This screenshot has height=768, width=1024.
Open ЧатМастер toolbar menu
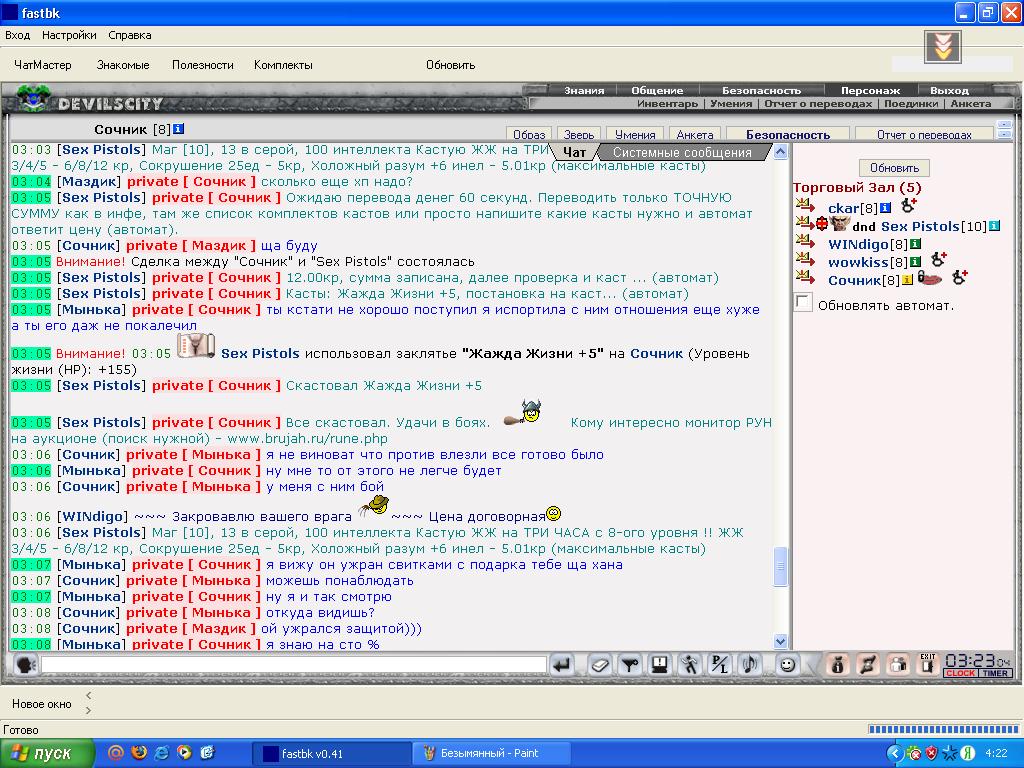(x=42, y=65)
